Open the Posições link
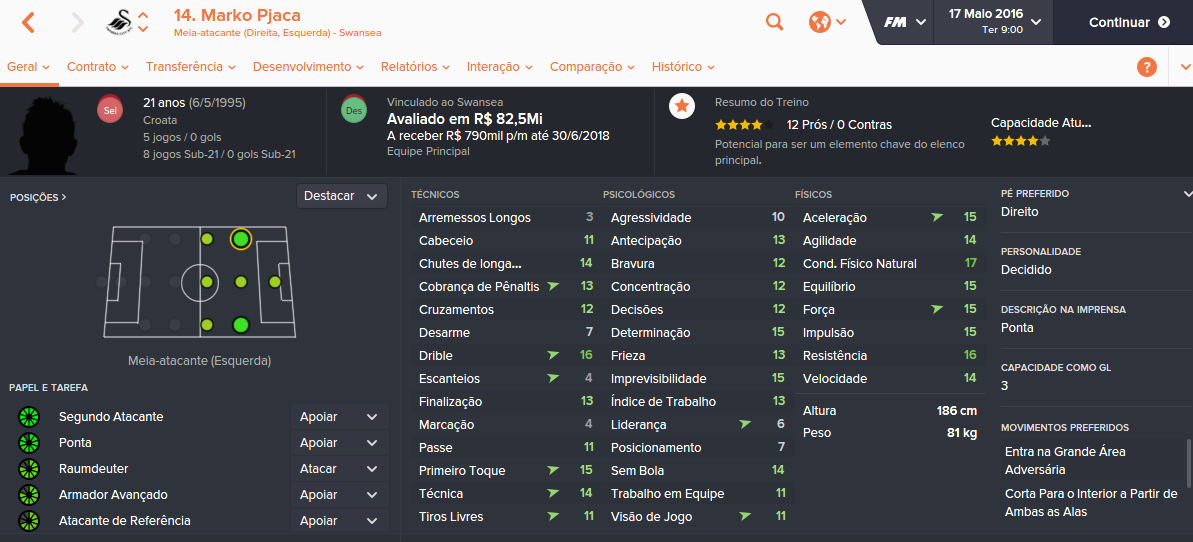This screenshot has width=1193, height=542. [x=38, y=197]
